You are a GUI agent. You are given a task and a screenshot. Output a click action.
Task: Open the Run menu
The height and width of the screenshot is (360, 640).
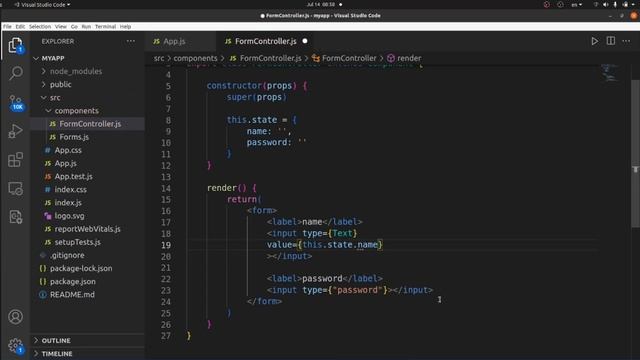(x=86, y=27)
